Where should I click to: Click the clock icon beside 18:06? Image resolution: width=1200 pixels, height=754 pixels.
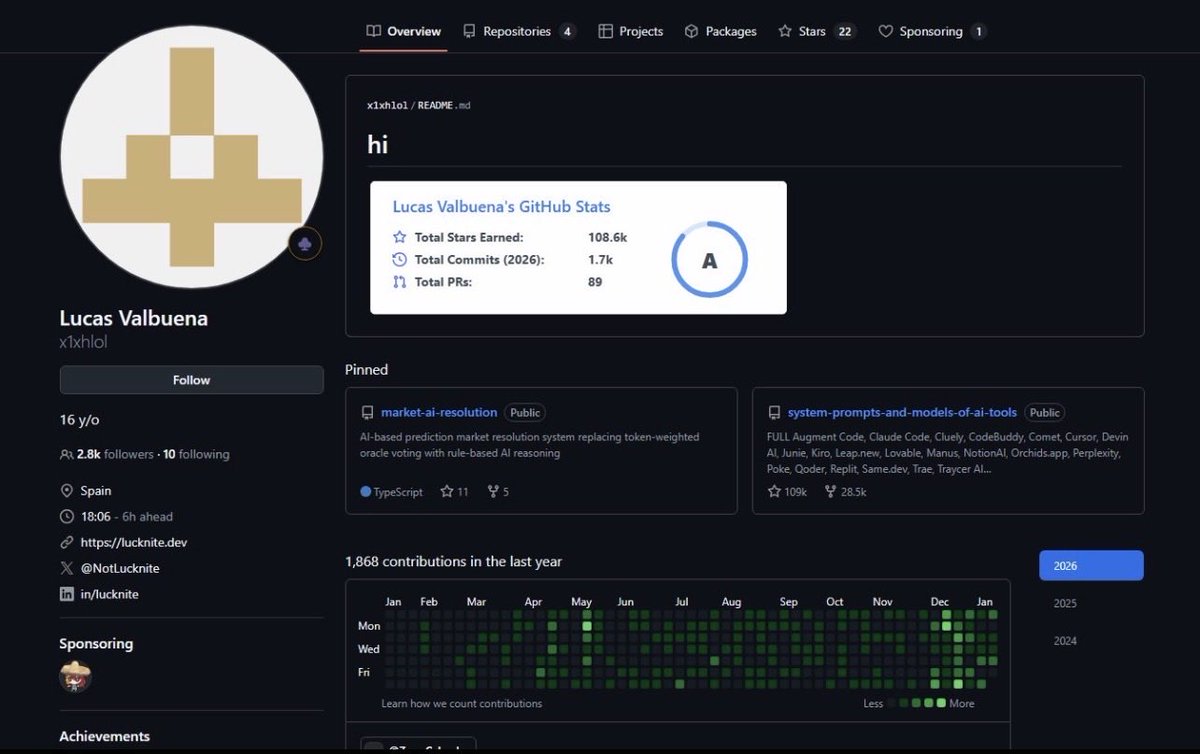67,517
